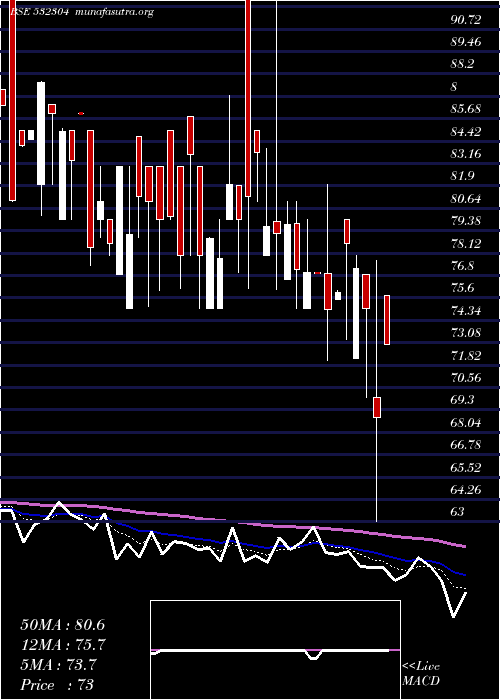The height and width of the screenshot is (700, 500).
Task: Select the 76.8 price axis label
Action: (x=462, y=266)
